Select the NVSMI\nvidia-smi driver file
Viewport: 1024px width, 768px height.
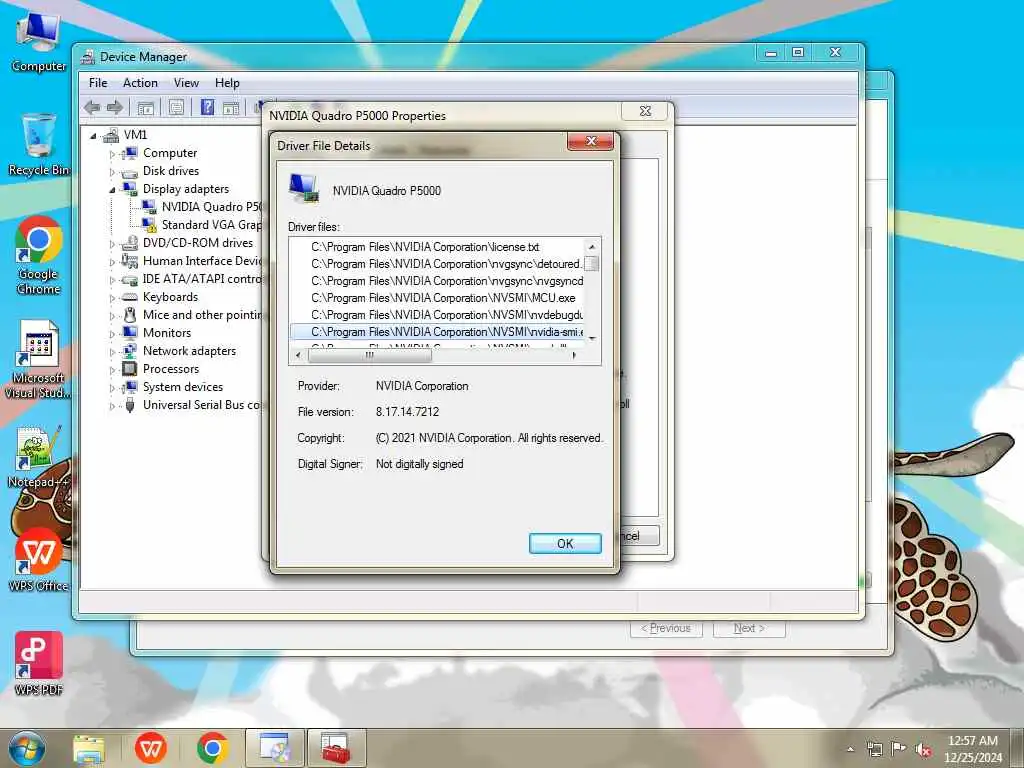tap(436, 332)
